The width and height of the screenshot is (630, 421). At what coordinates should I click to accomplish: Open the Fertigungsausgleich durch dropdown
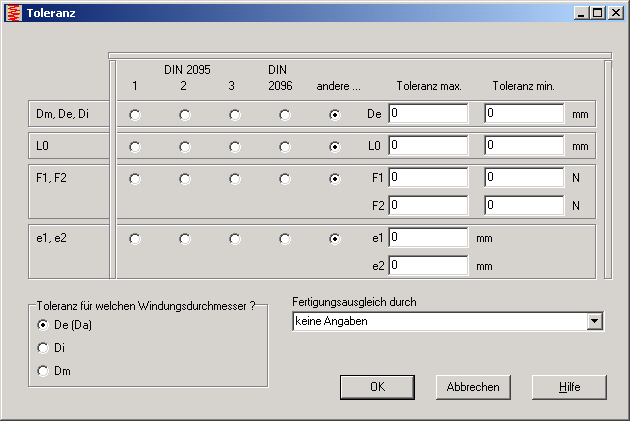tap(595, 322)
